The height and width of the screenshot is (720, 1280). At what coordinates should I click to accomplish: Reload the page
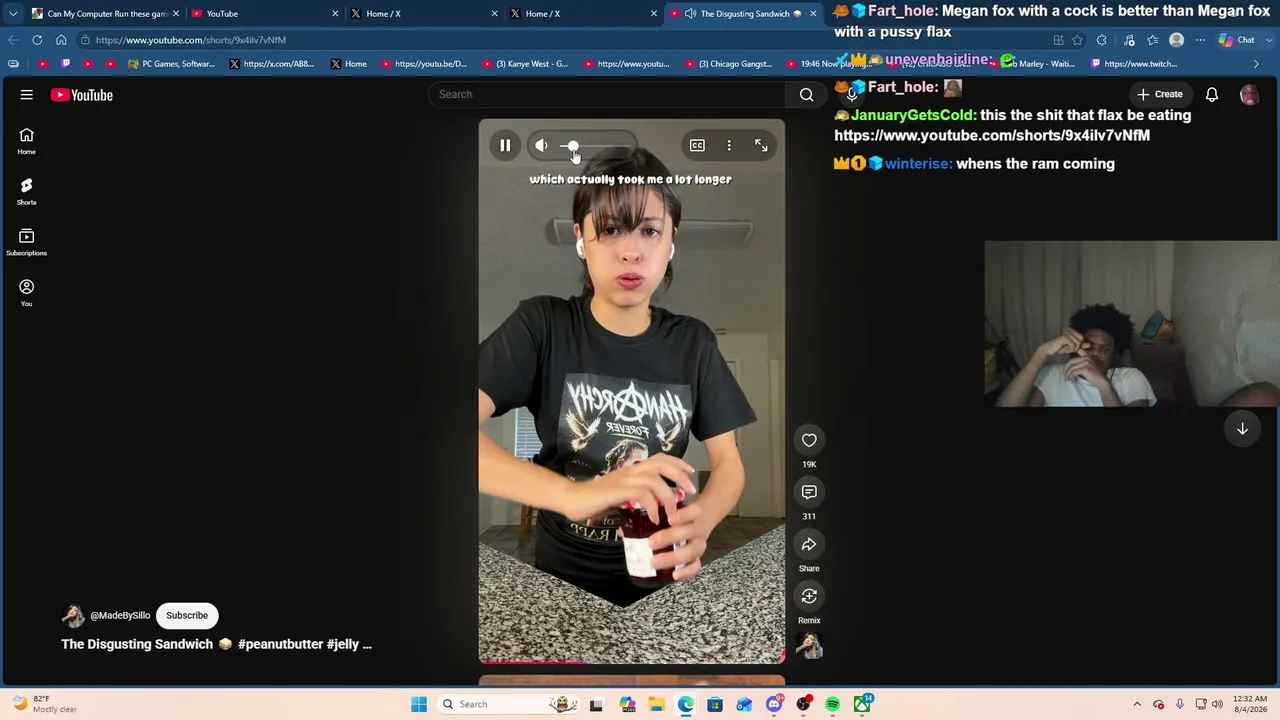point(37,40)
